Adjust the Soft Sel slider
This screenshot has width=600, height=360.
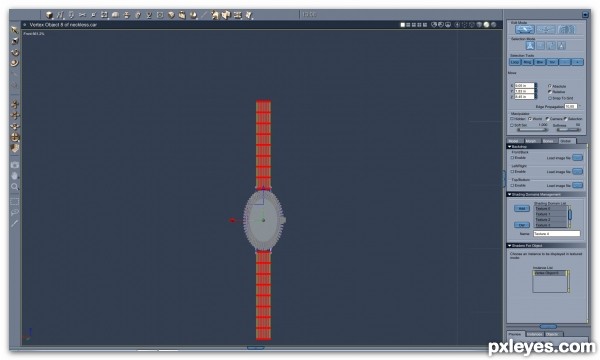pos(532,130)
